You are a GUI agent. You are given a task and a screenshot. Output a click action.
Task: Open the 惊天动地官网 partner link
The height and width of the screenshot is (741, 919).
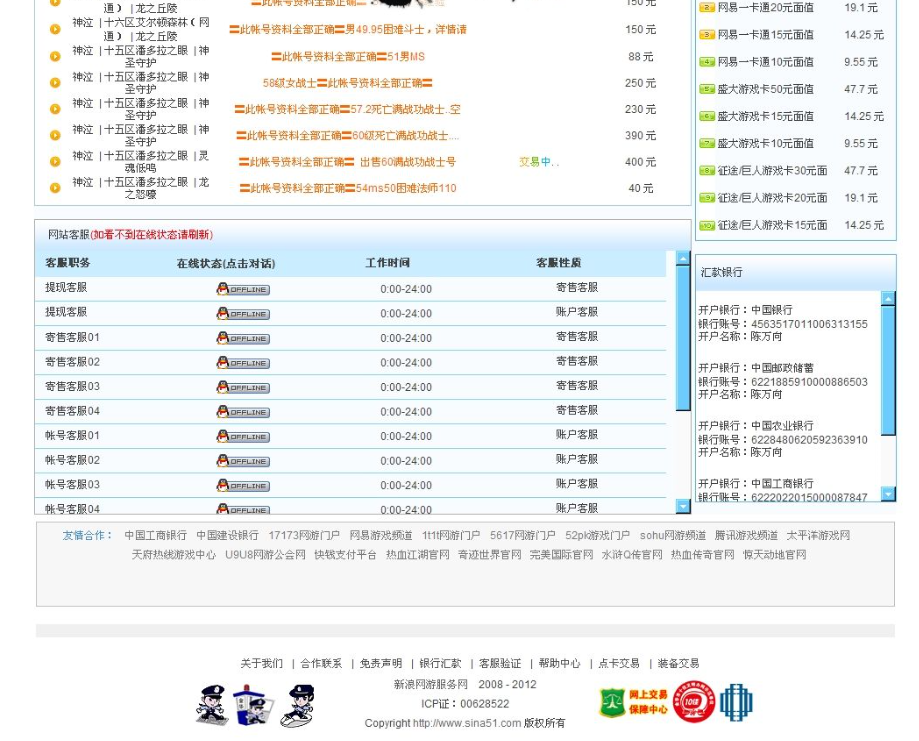click(x=775, y=555)
